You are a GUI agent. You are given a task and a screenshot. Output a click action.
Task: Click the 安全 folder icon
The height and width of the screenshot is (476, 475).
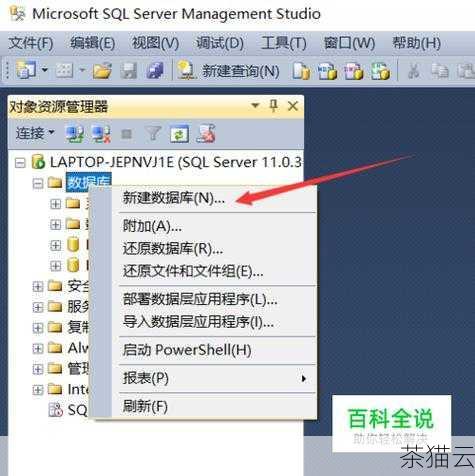pos(55,286)
